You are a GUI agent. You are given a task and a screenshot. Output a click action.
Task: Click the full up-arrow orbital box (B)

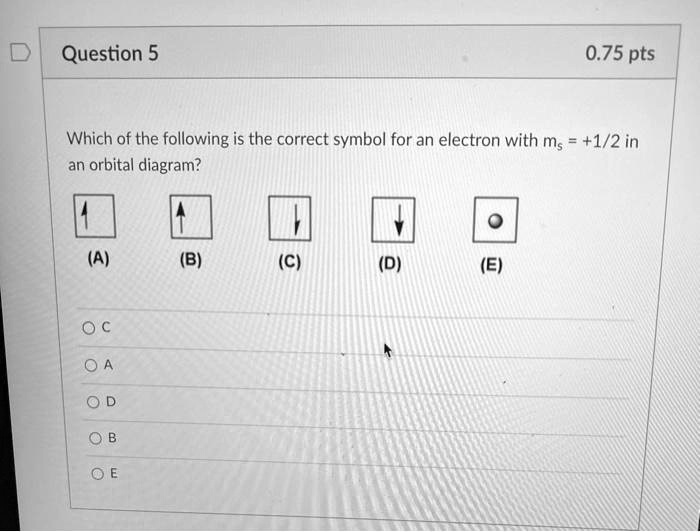[191, 217]
